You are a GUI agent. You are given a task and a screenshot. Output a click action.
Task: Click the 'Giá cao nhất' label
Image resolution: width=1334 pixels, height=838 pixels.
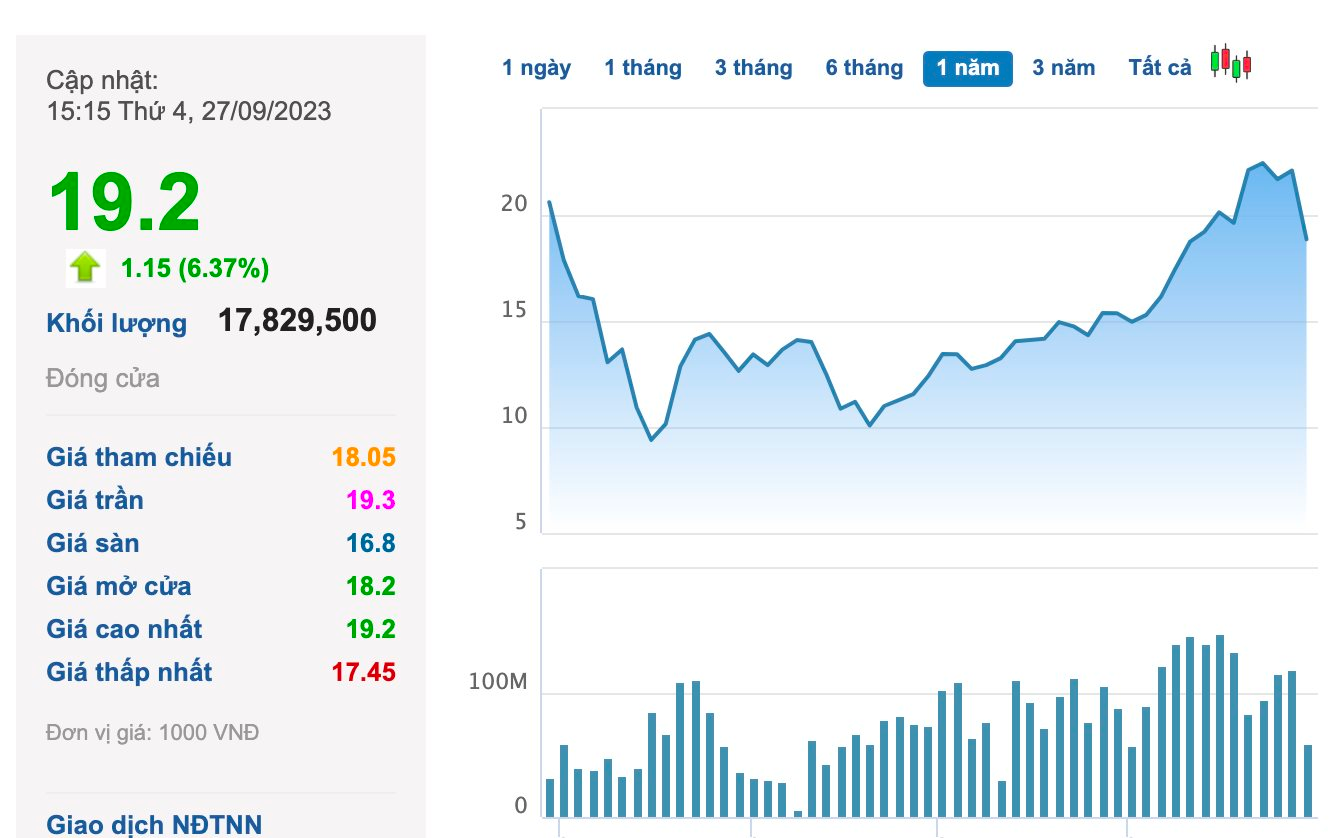(x=124, y=629)
